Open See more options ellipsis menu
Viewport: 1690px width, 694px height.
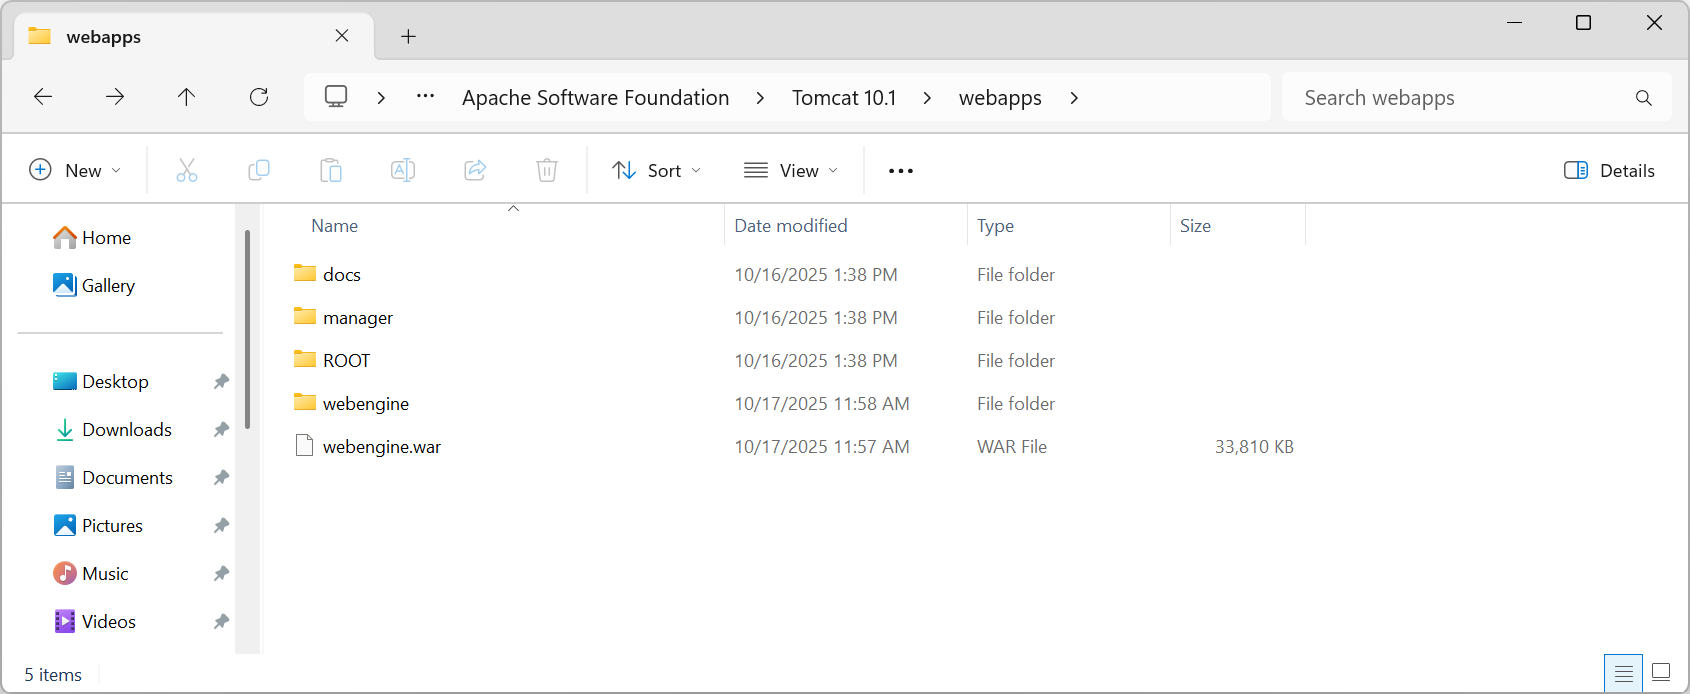pyautogui.click(x=901, y=170)
